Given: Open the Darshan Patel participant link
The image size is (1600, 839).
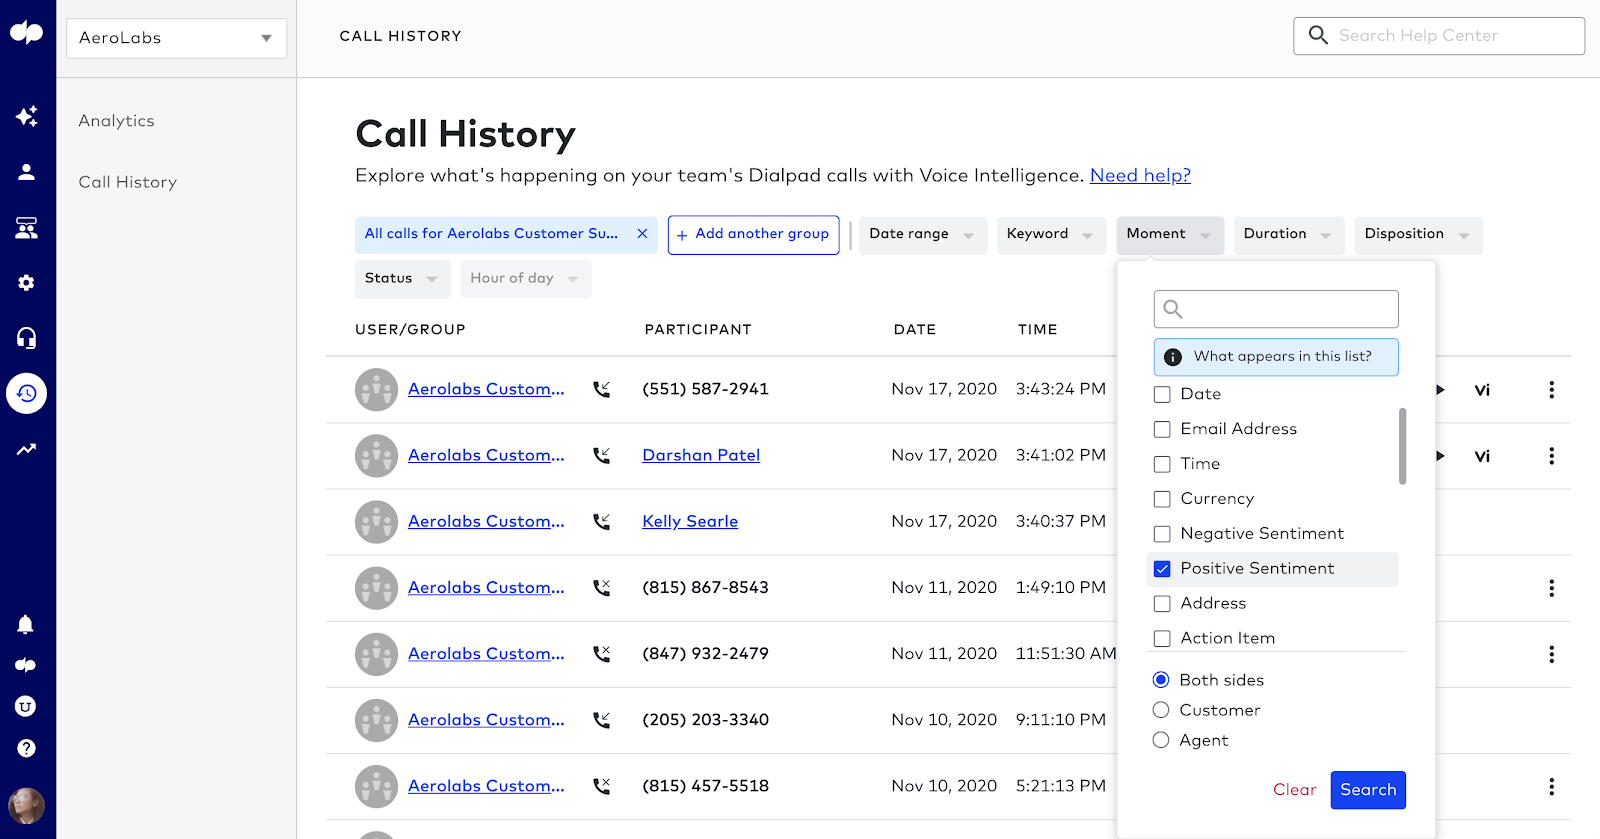Looking at the screenshot, I should coord(701,456).
